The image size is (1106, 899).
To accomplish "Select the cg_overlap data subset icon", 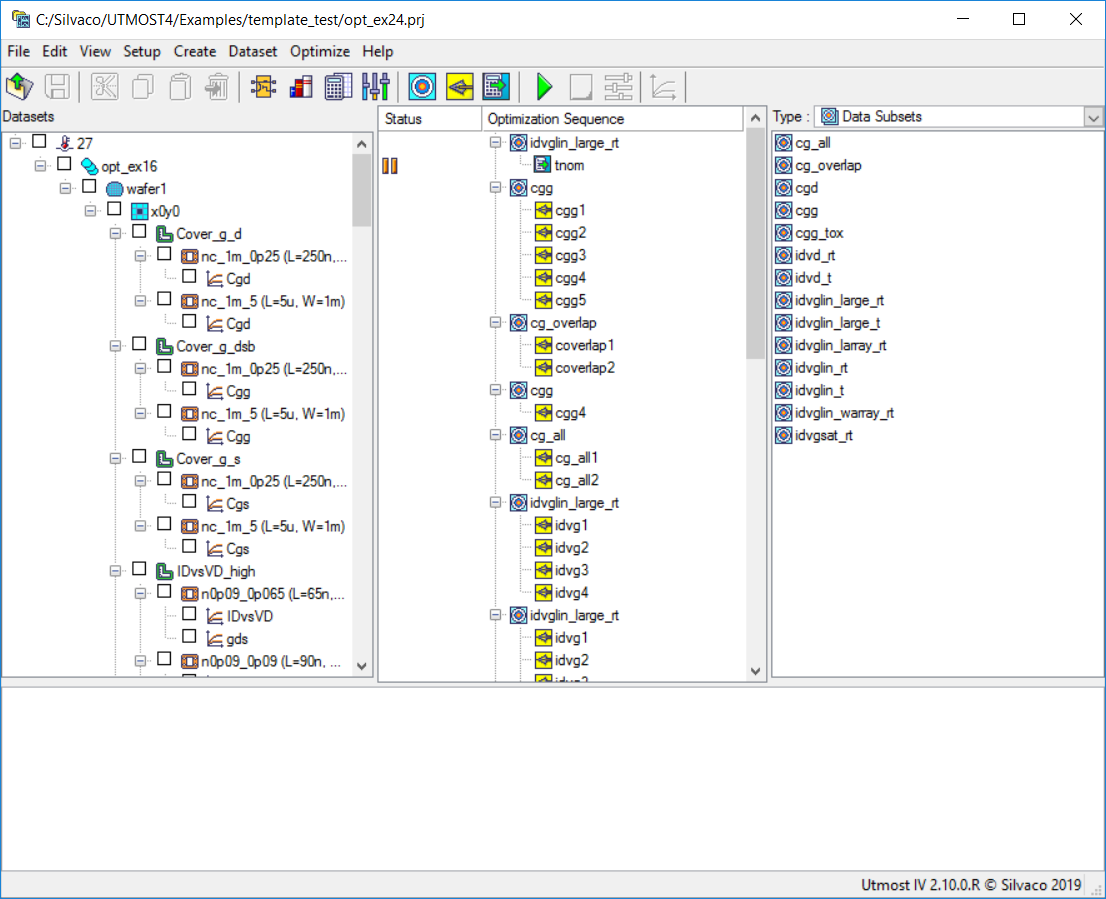I will [784, 165].
